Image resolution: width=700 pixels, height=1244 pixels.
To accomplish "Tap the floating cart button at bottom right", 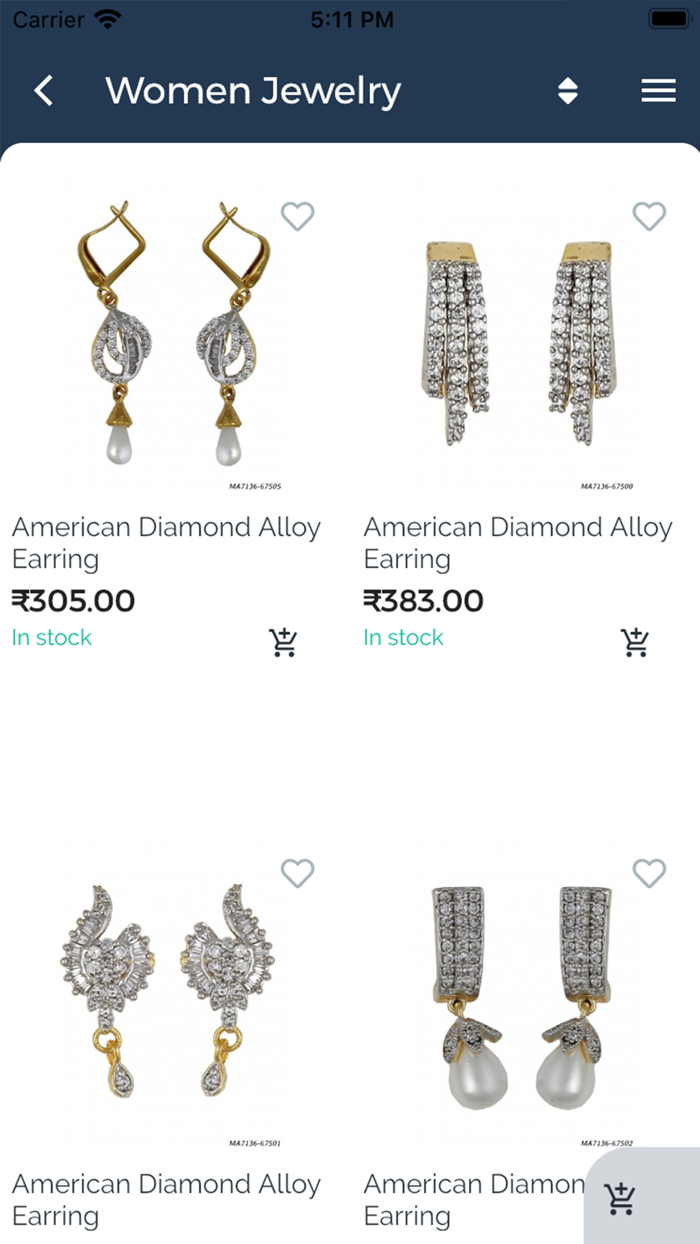I will tap(620, 1198).
